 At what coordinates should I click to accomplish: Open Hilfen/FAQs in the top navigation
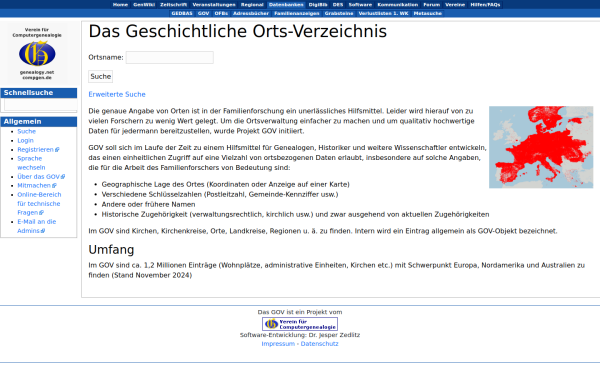pyautogui.click(x=485, y=5)
